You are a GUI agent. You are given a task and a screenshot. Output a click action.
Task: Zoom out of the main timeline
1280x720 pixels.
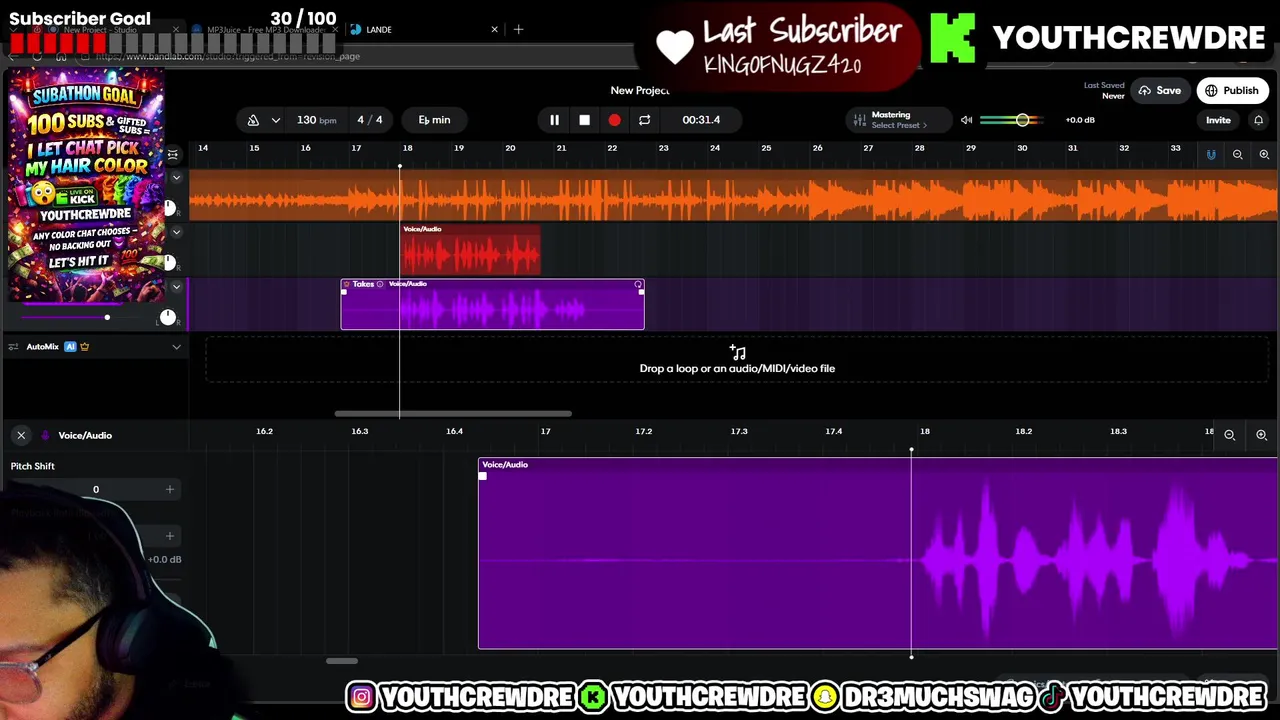pyautogui.click(x=1237, y=155)
